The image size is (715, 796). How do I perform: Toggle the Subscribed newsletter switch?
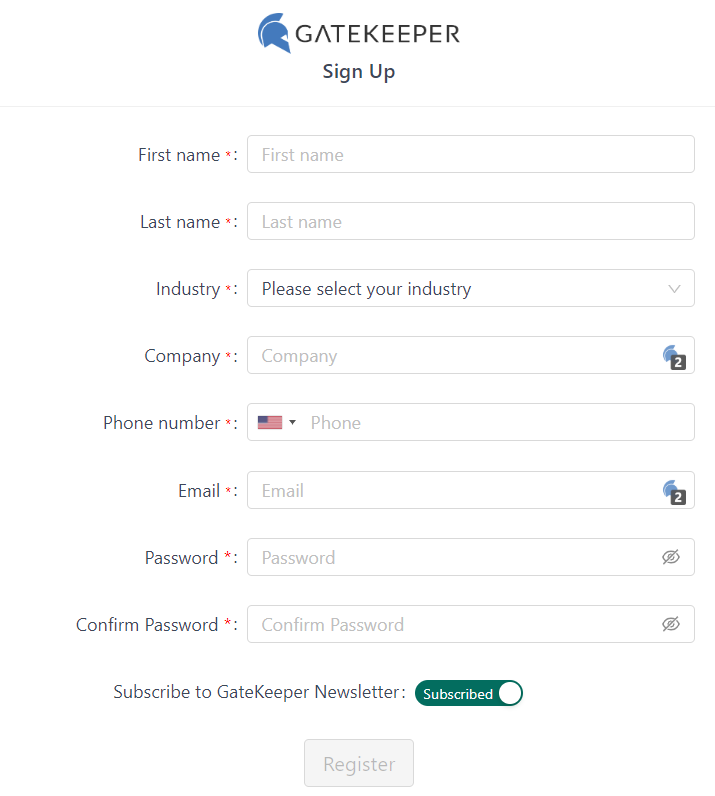(469, 693)
